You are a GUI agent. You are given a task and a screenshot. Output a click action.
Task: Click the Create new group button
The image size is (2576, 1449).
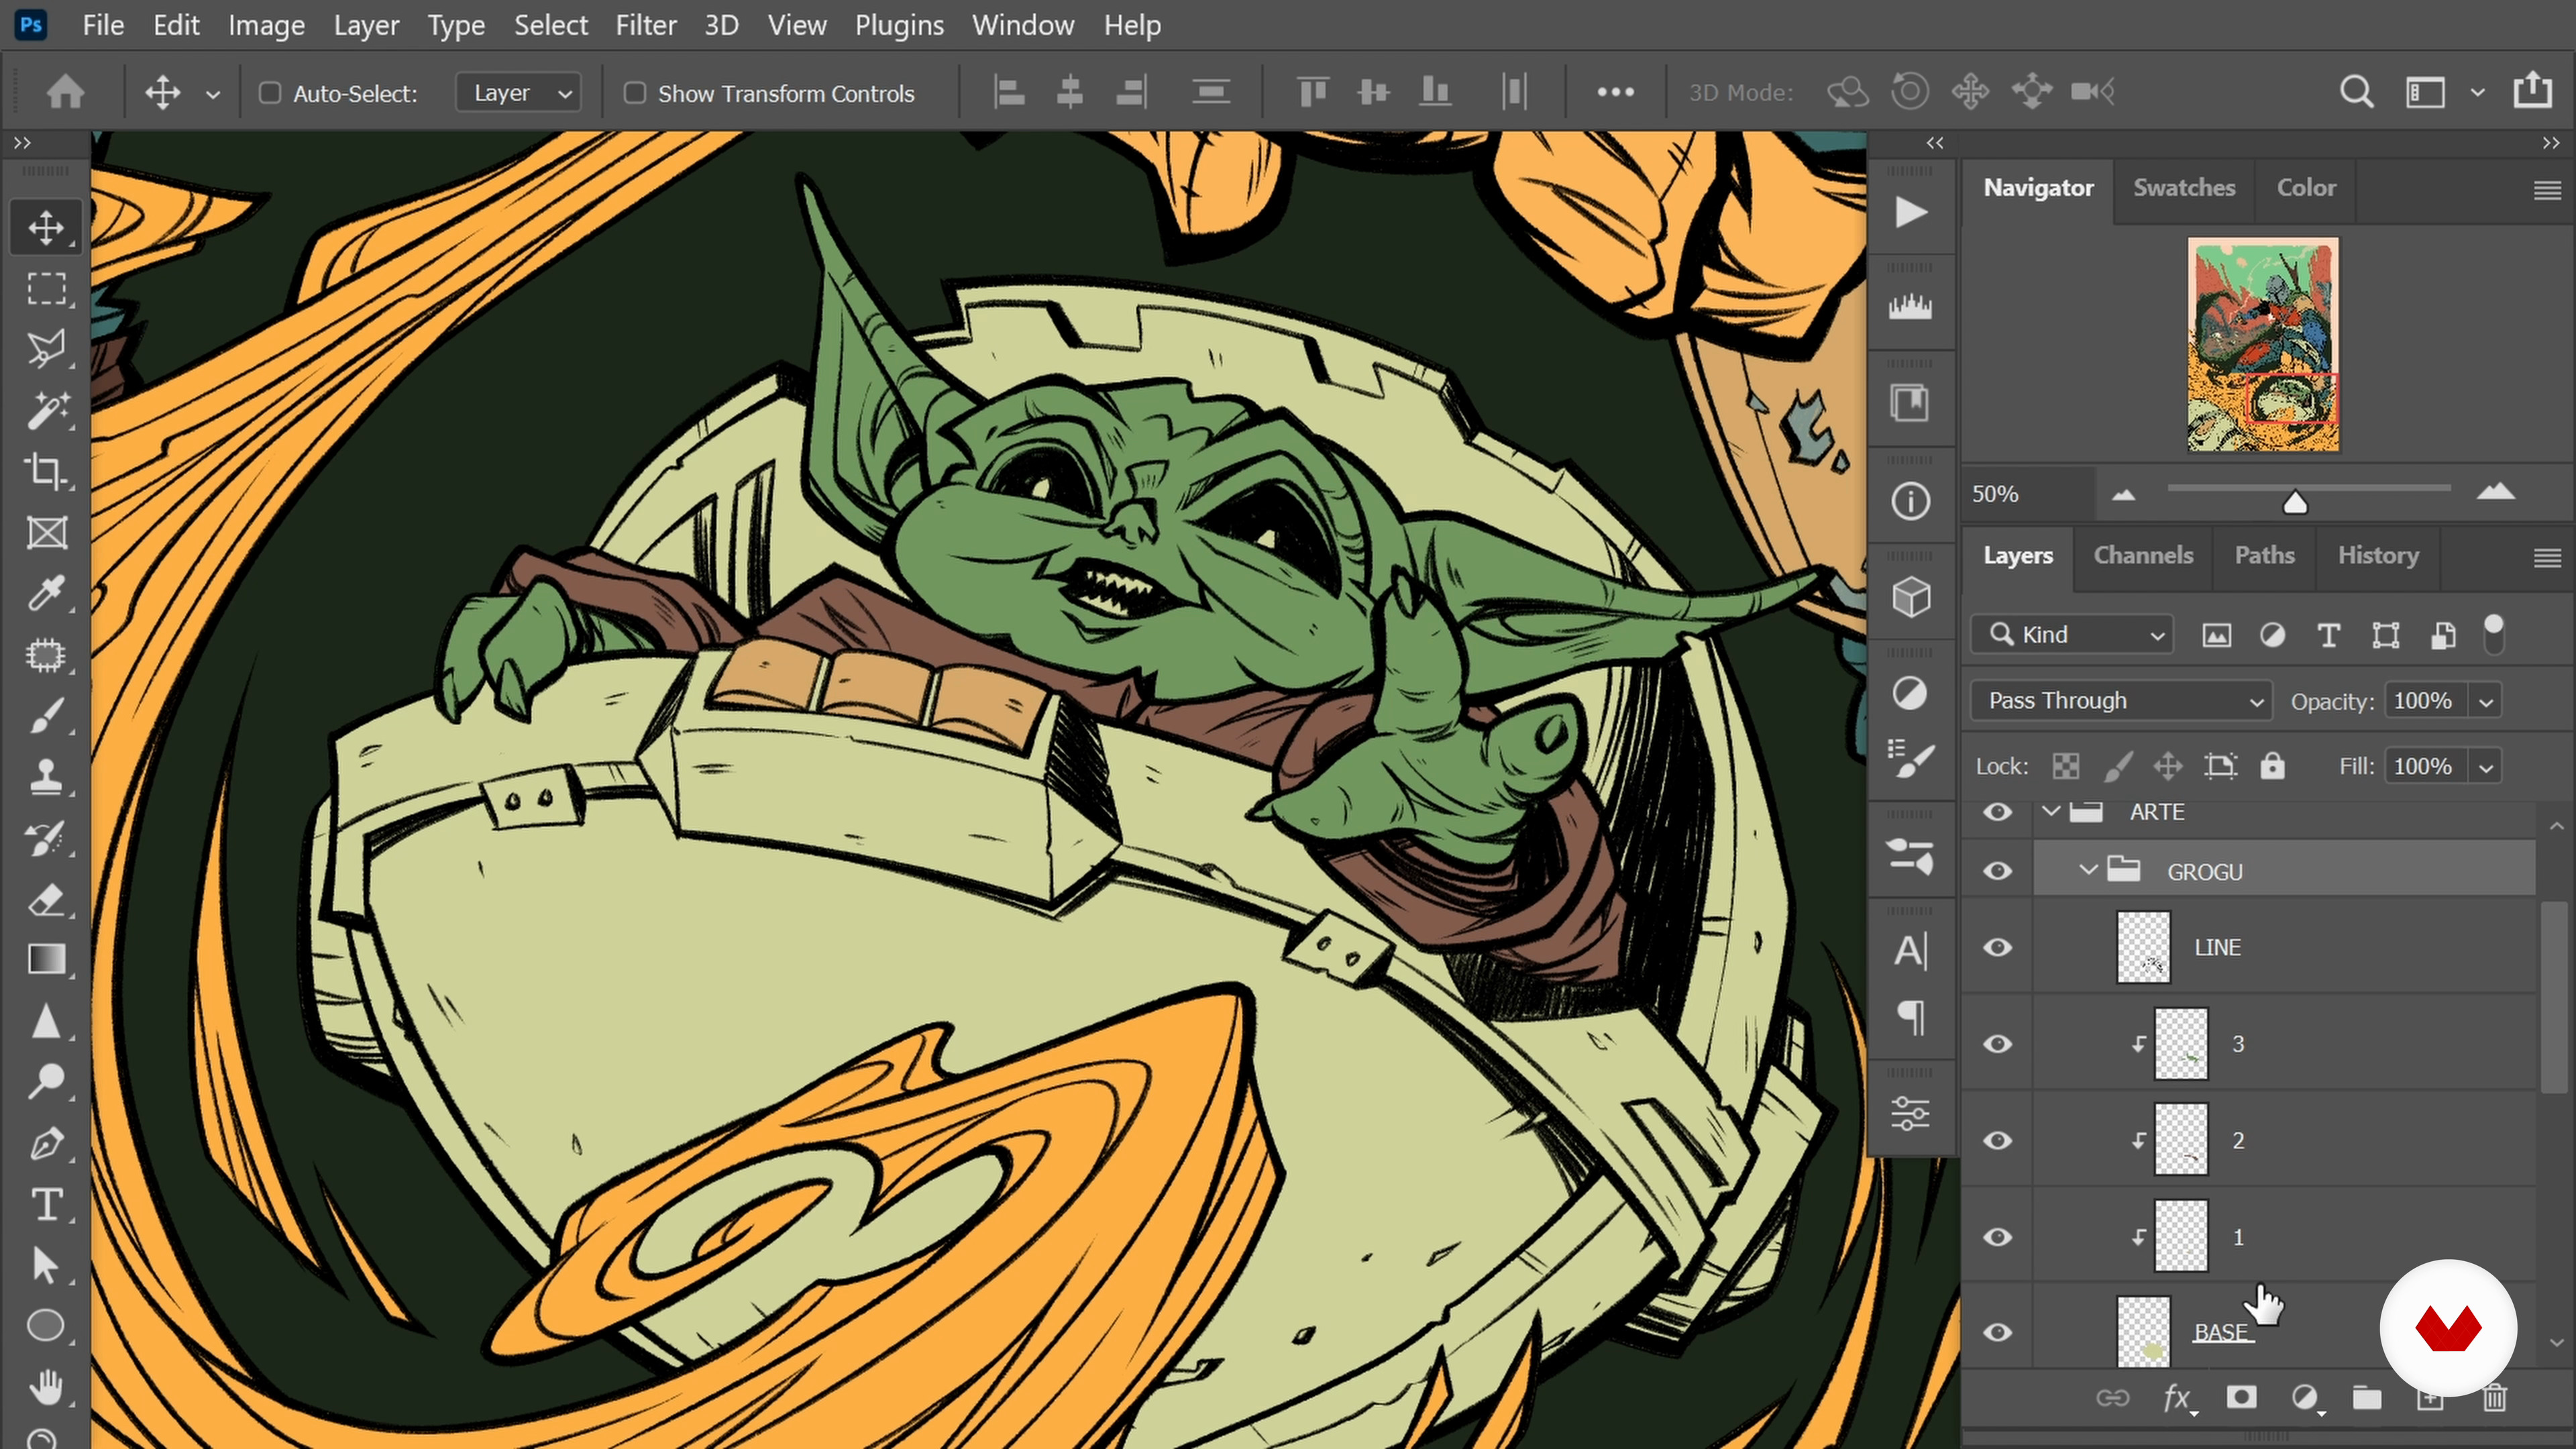click(x=2367, y=1398)
